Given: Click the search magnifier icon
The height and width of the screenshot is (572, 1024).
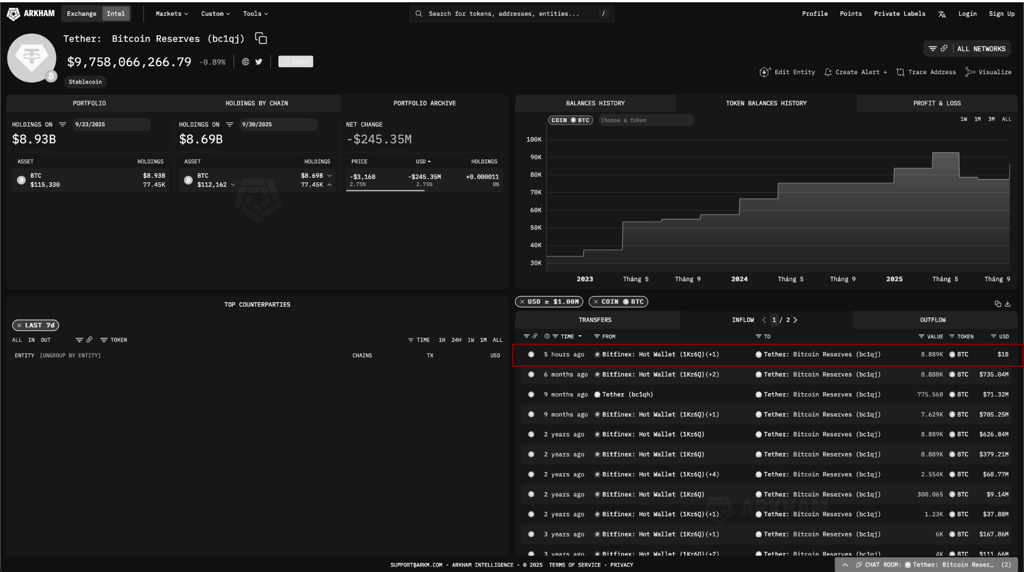Looking at the screenshot, I should 419,13.
